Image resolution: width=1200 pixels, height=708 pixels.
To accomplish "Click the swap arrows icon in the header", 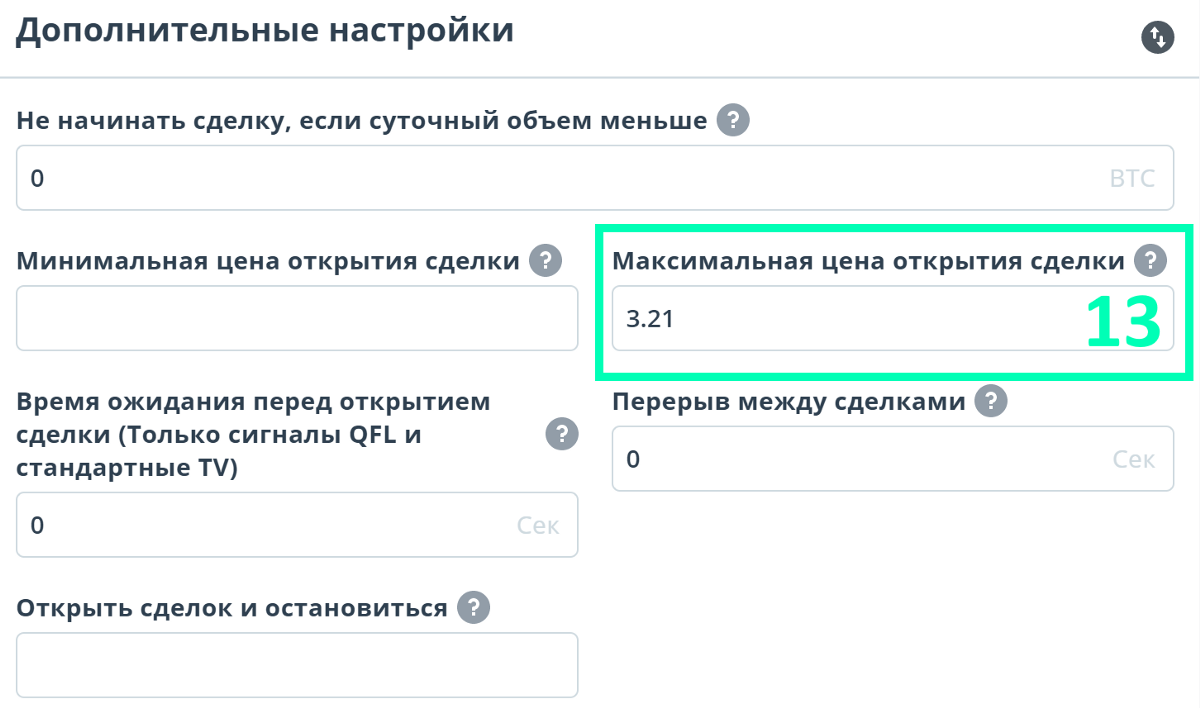I will (1157, 38).
